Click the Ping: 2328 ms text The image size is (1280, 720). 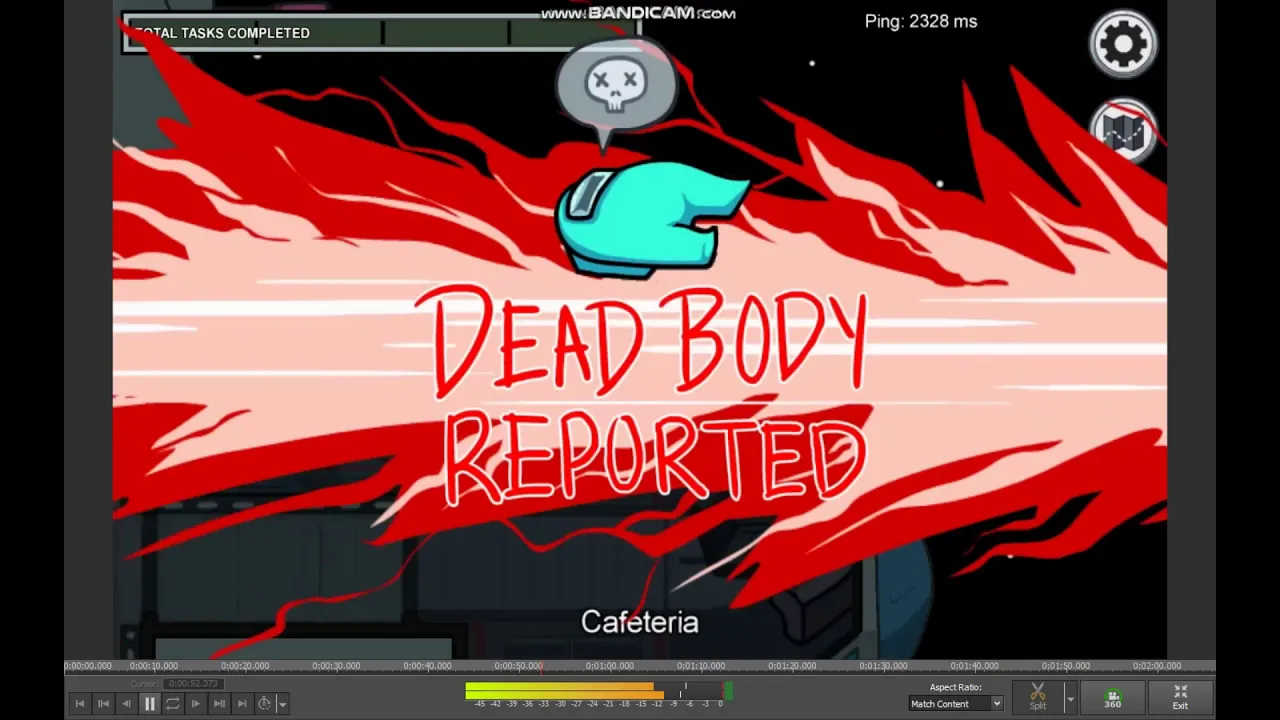921,21
